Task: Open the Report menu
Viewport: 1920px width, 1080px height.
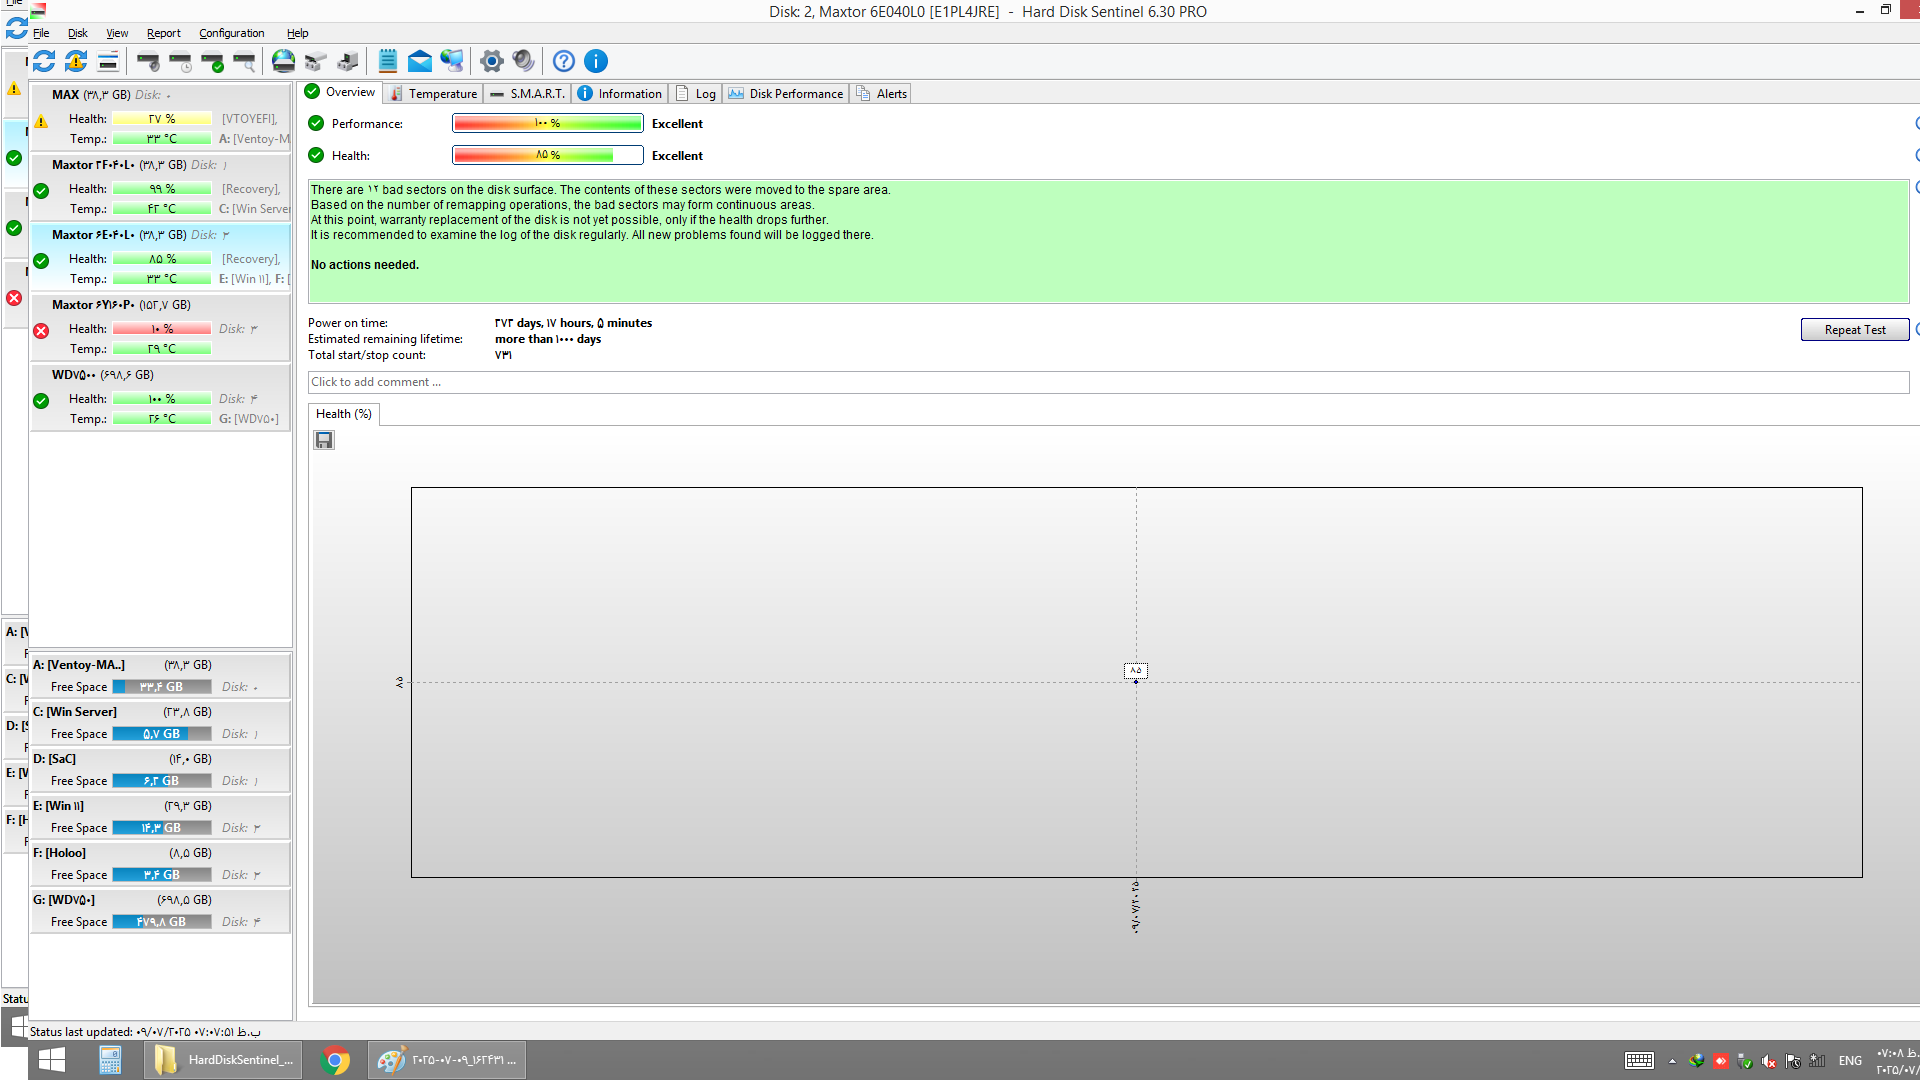Action: (164, 33)
